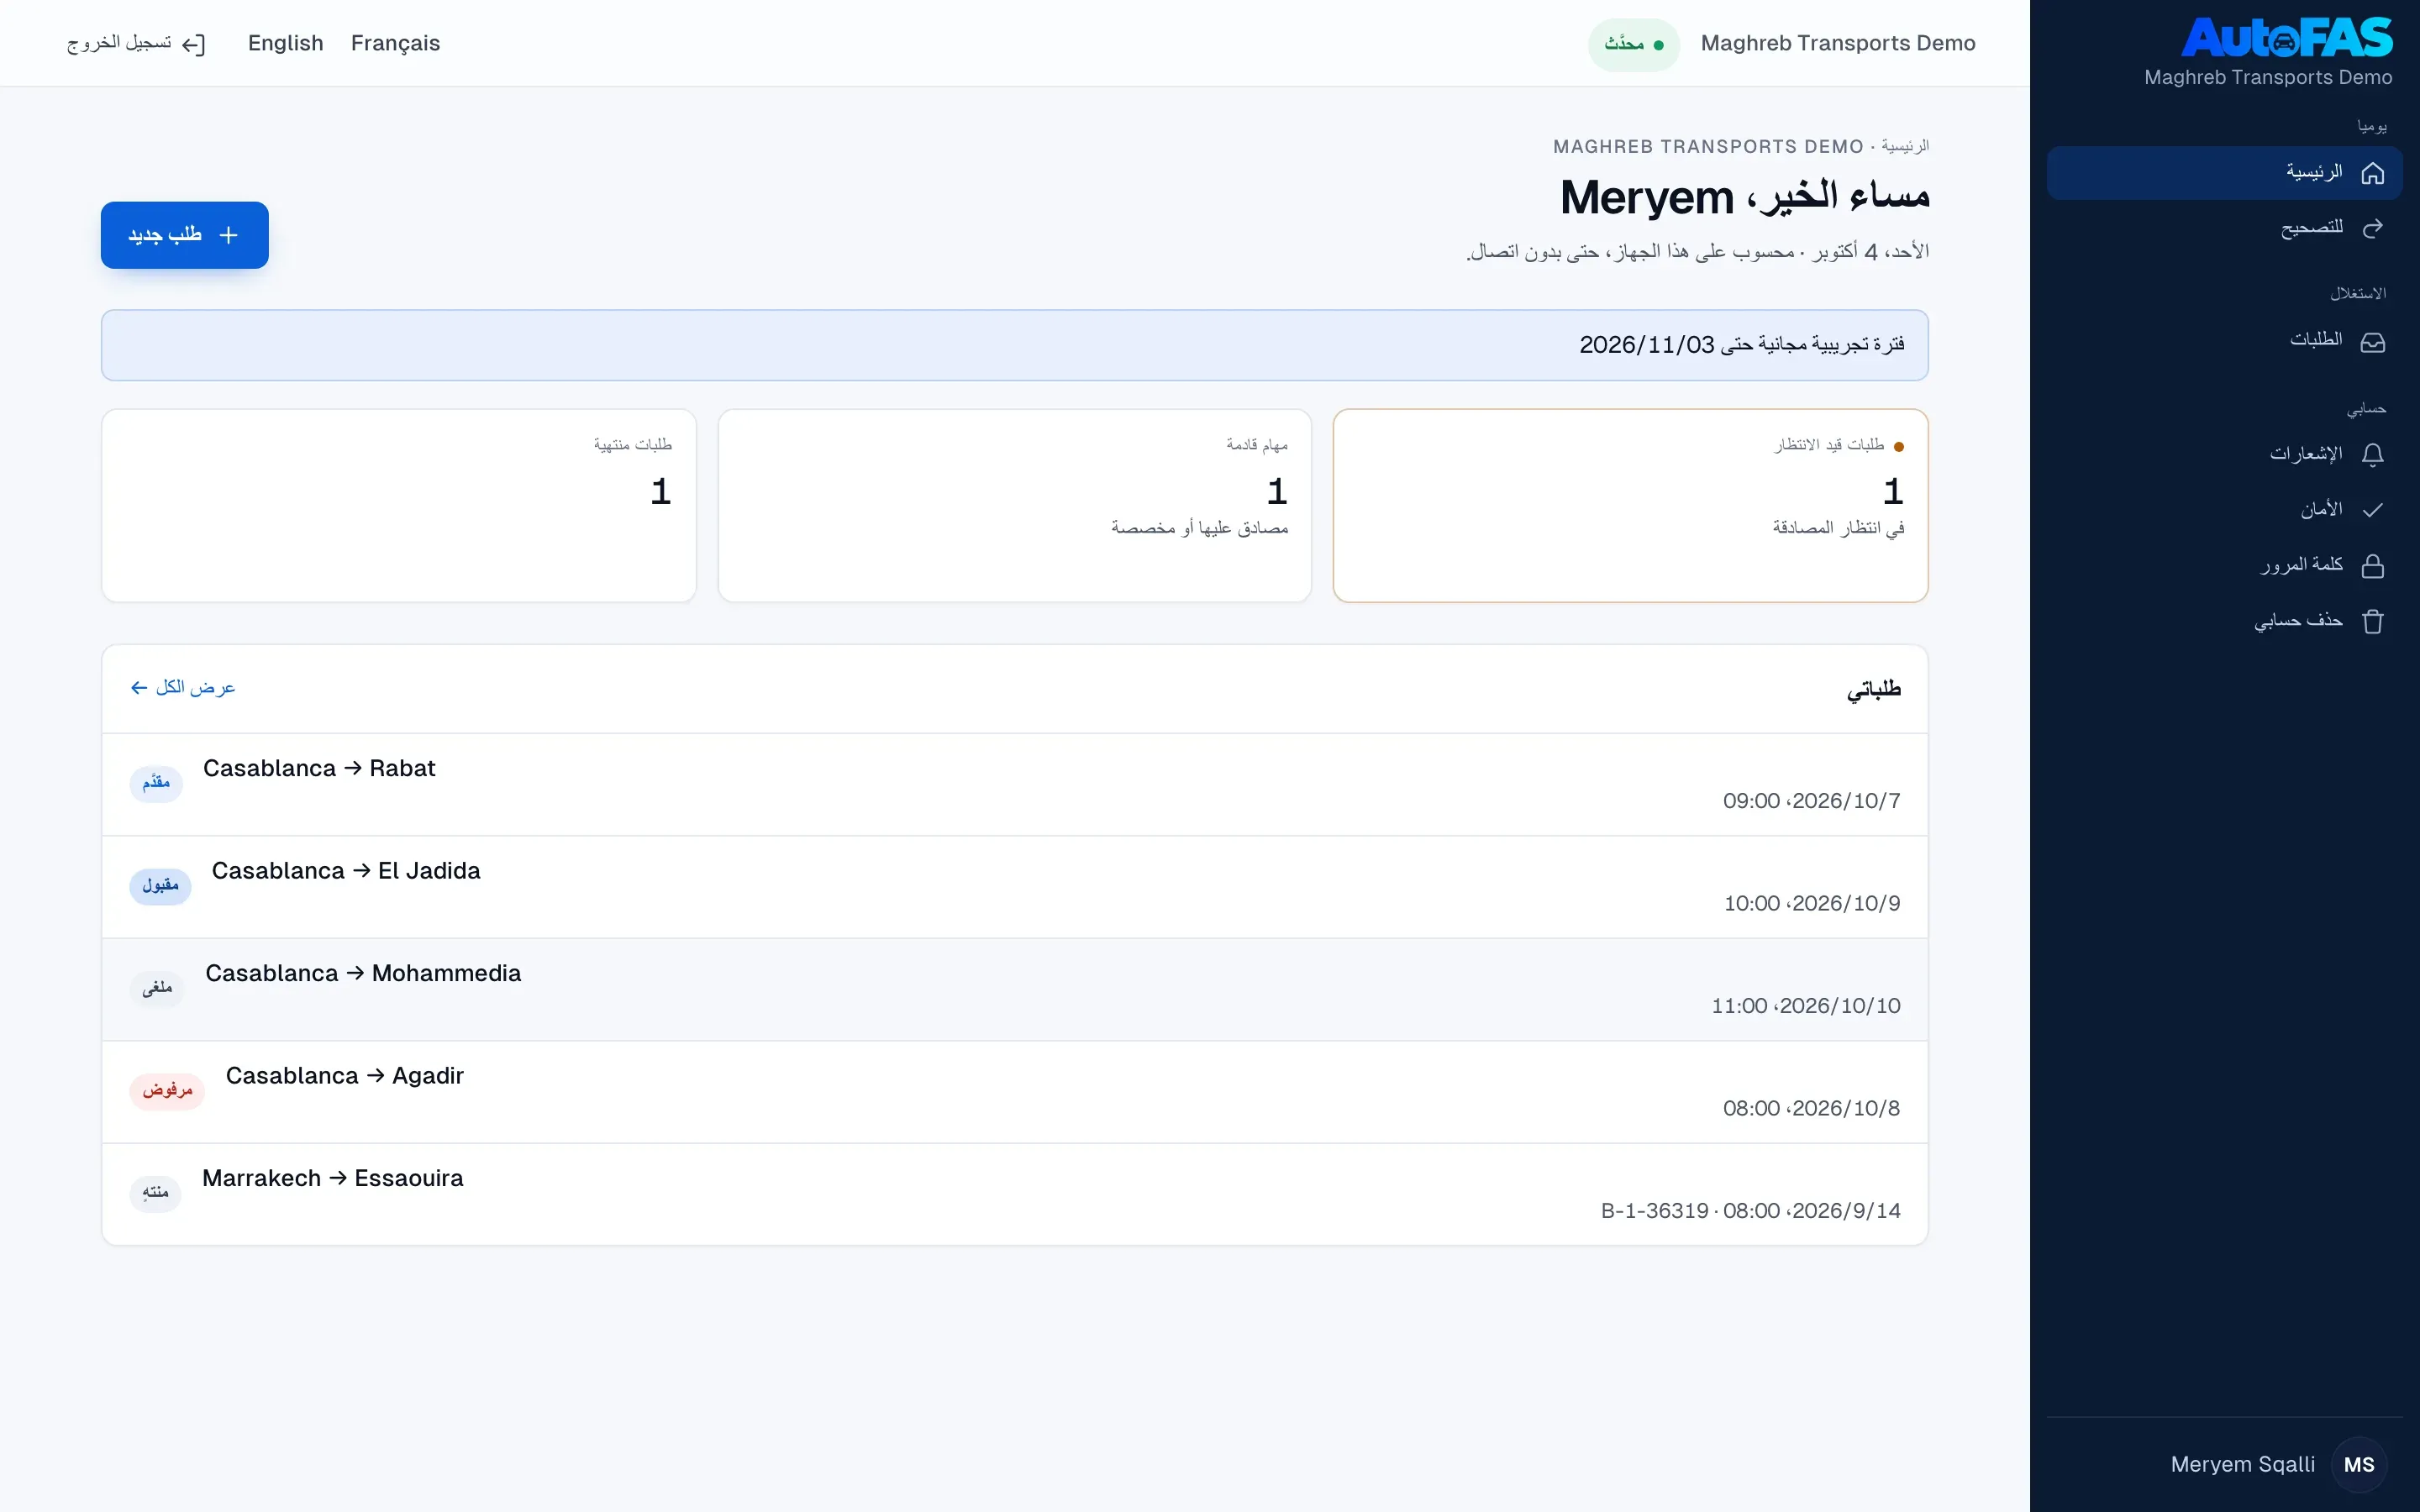Open the Casablanca → Agadir request
This screenshot has width=2420, height=1512.
tap(1014, 1092)
